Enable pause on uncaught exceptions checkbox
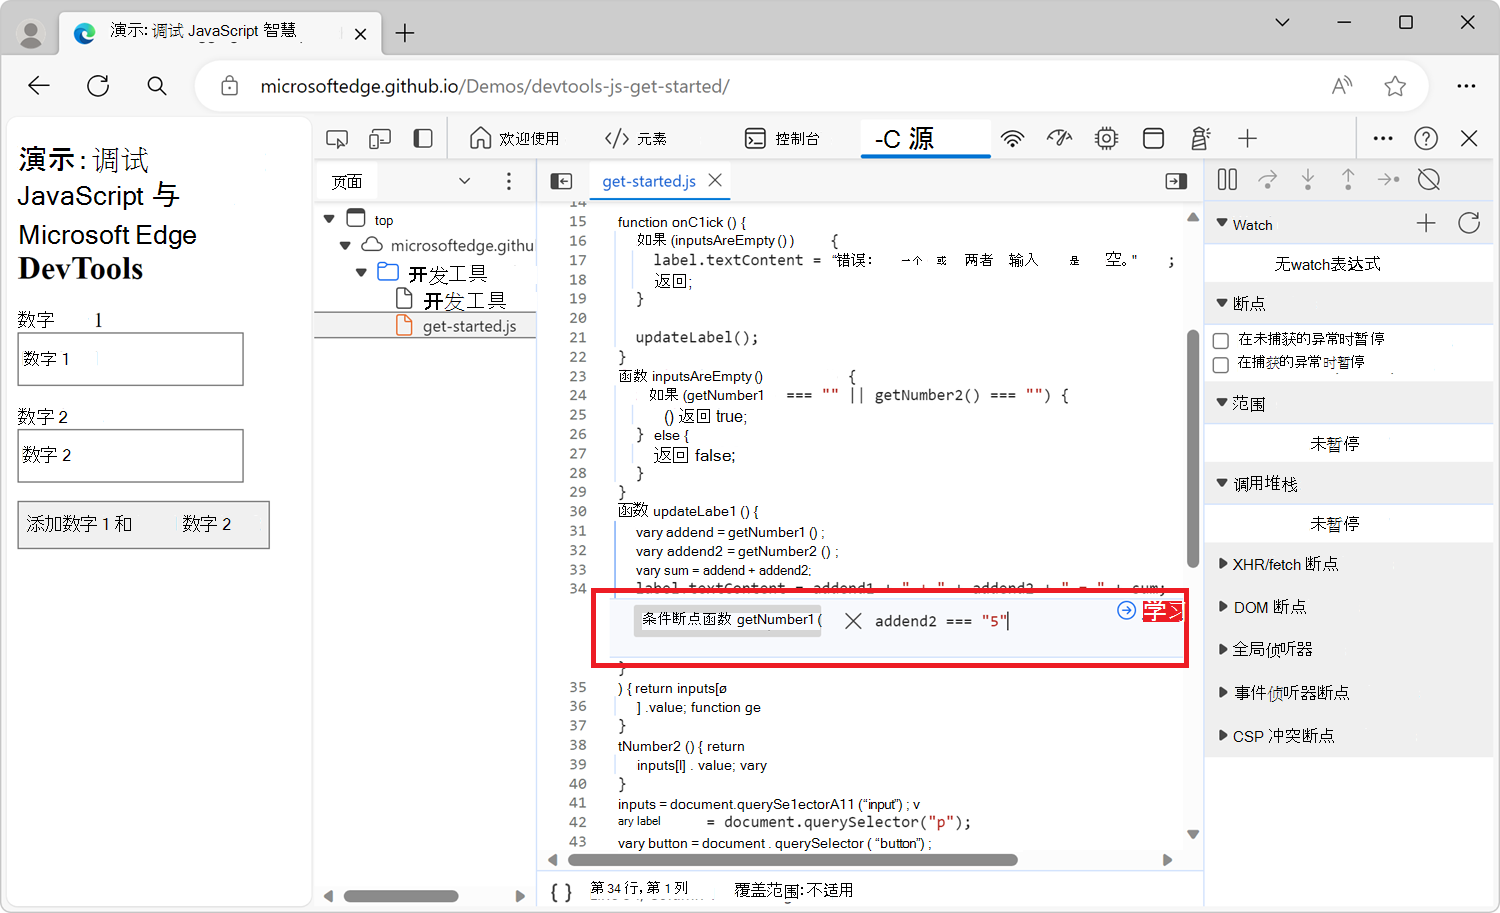 (1221, 341)
